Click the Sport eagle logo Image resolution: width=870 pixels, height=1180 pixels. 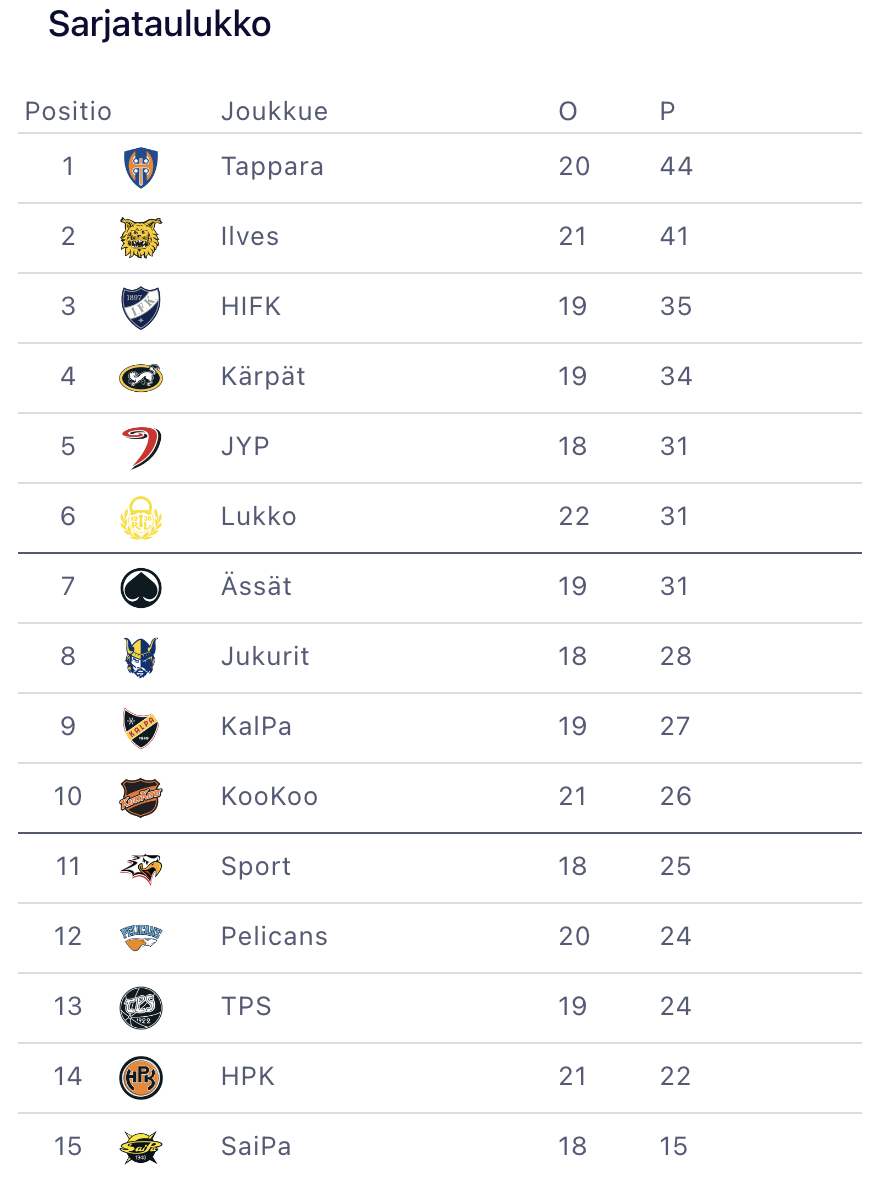[140, 867]
